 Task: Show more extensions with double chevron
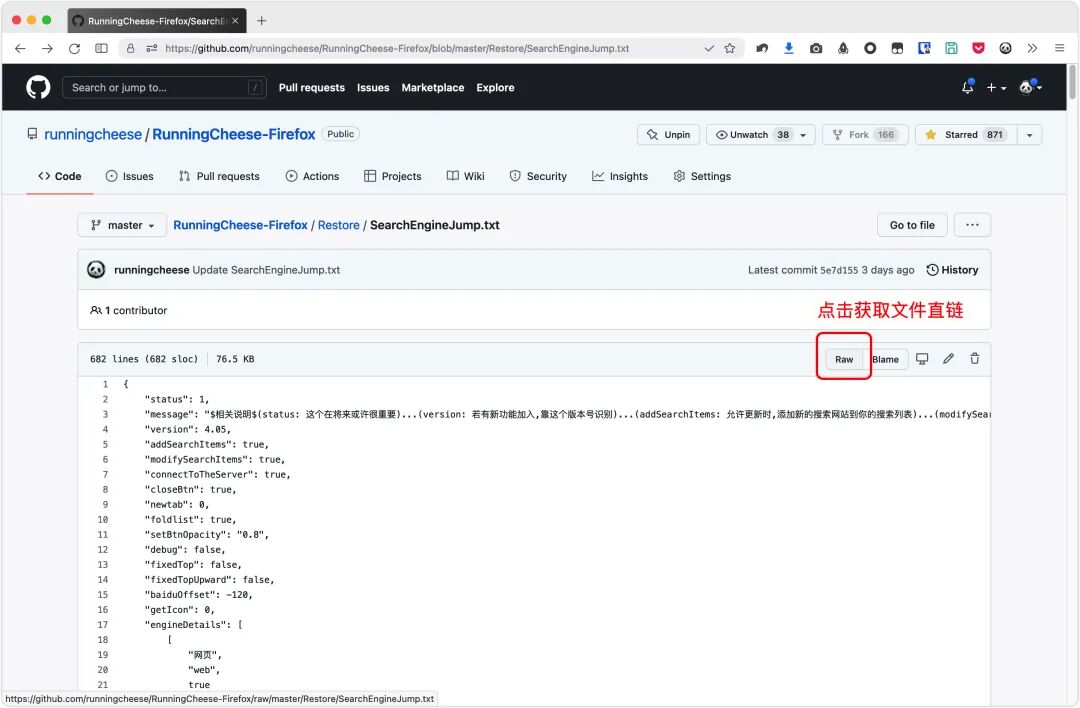click(x=1032, y=48)
